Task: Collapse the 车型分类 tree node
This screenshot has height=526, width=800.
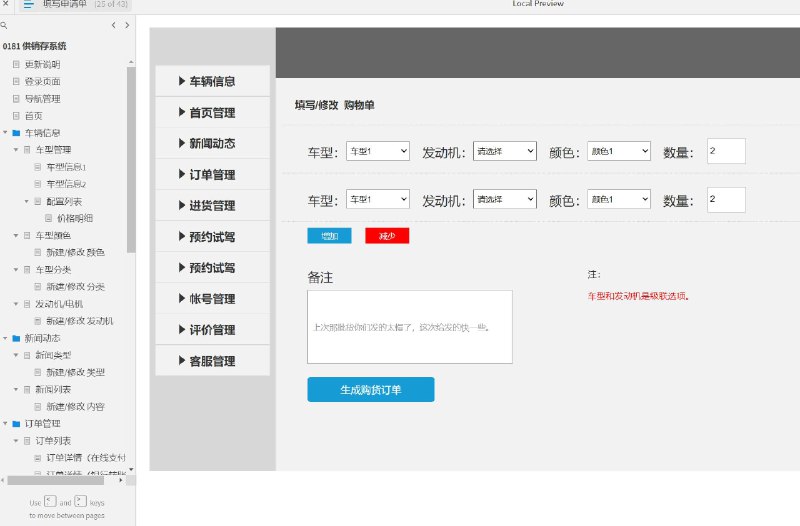Action: tap(16, 270)
